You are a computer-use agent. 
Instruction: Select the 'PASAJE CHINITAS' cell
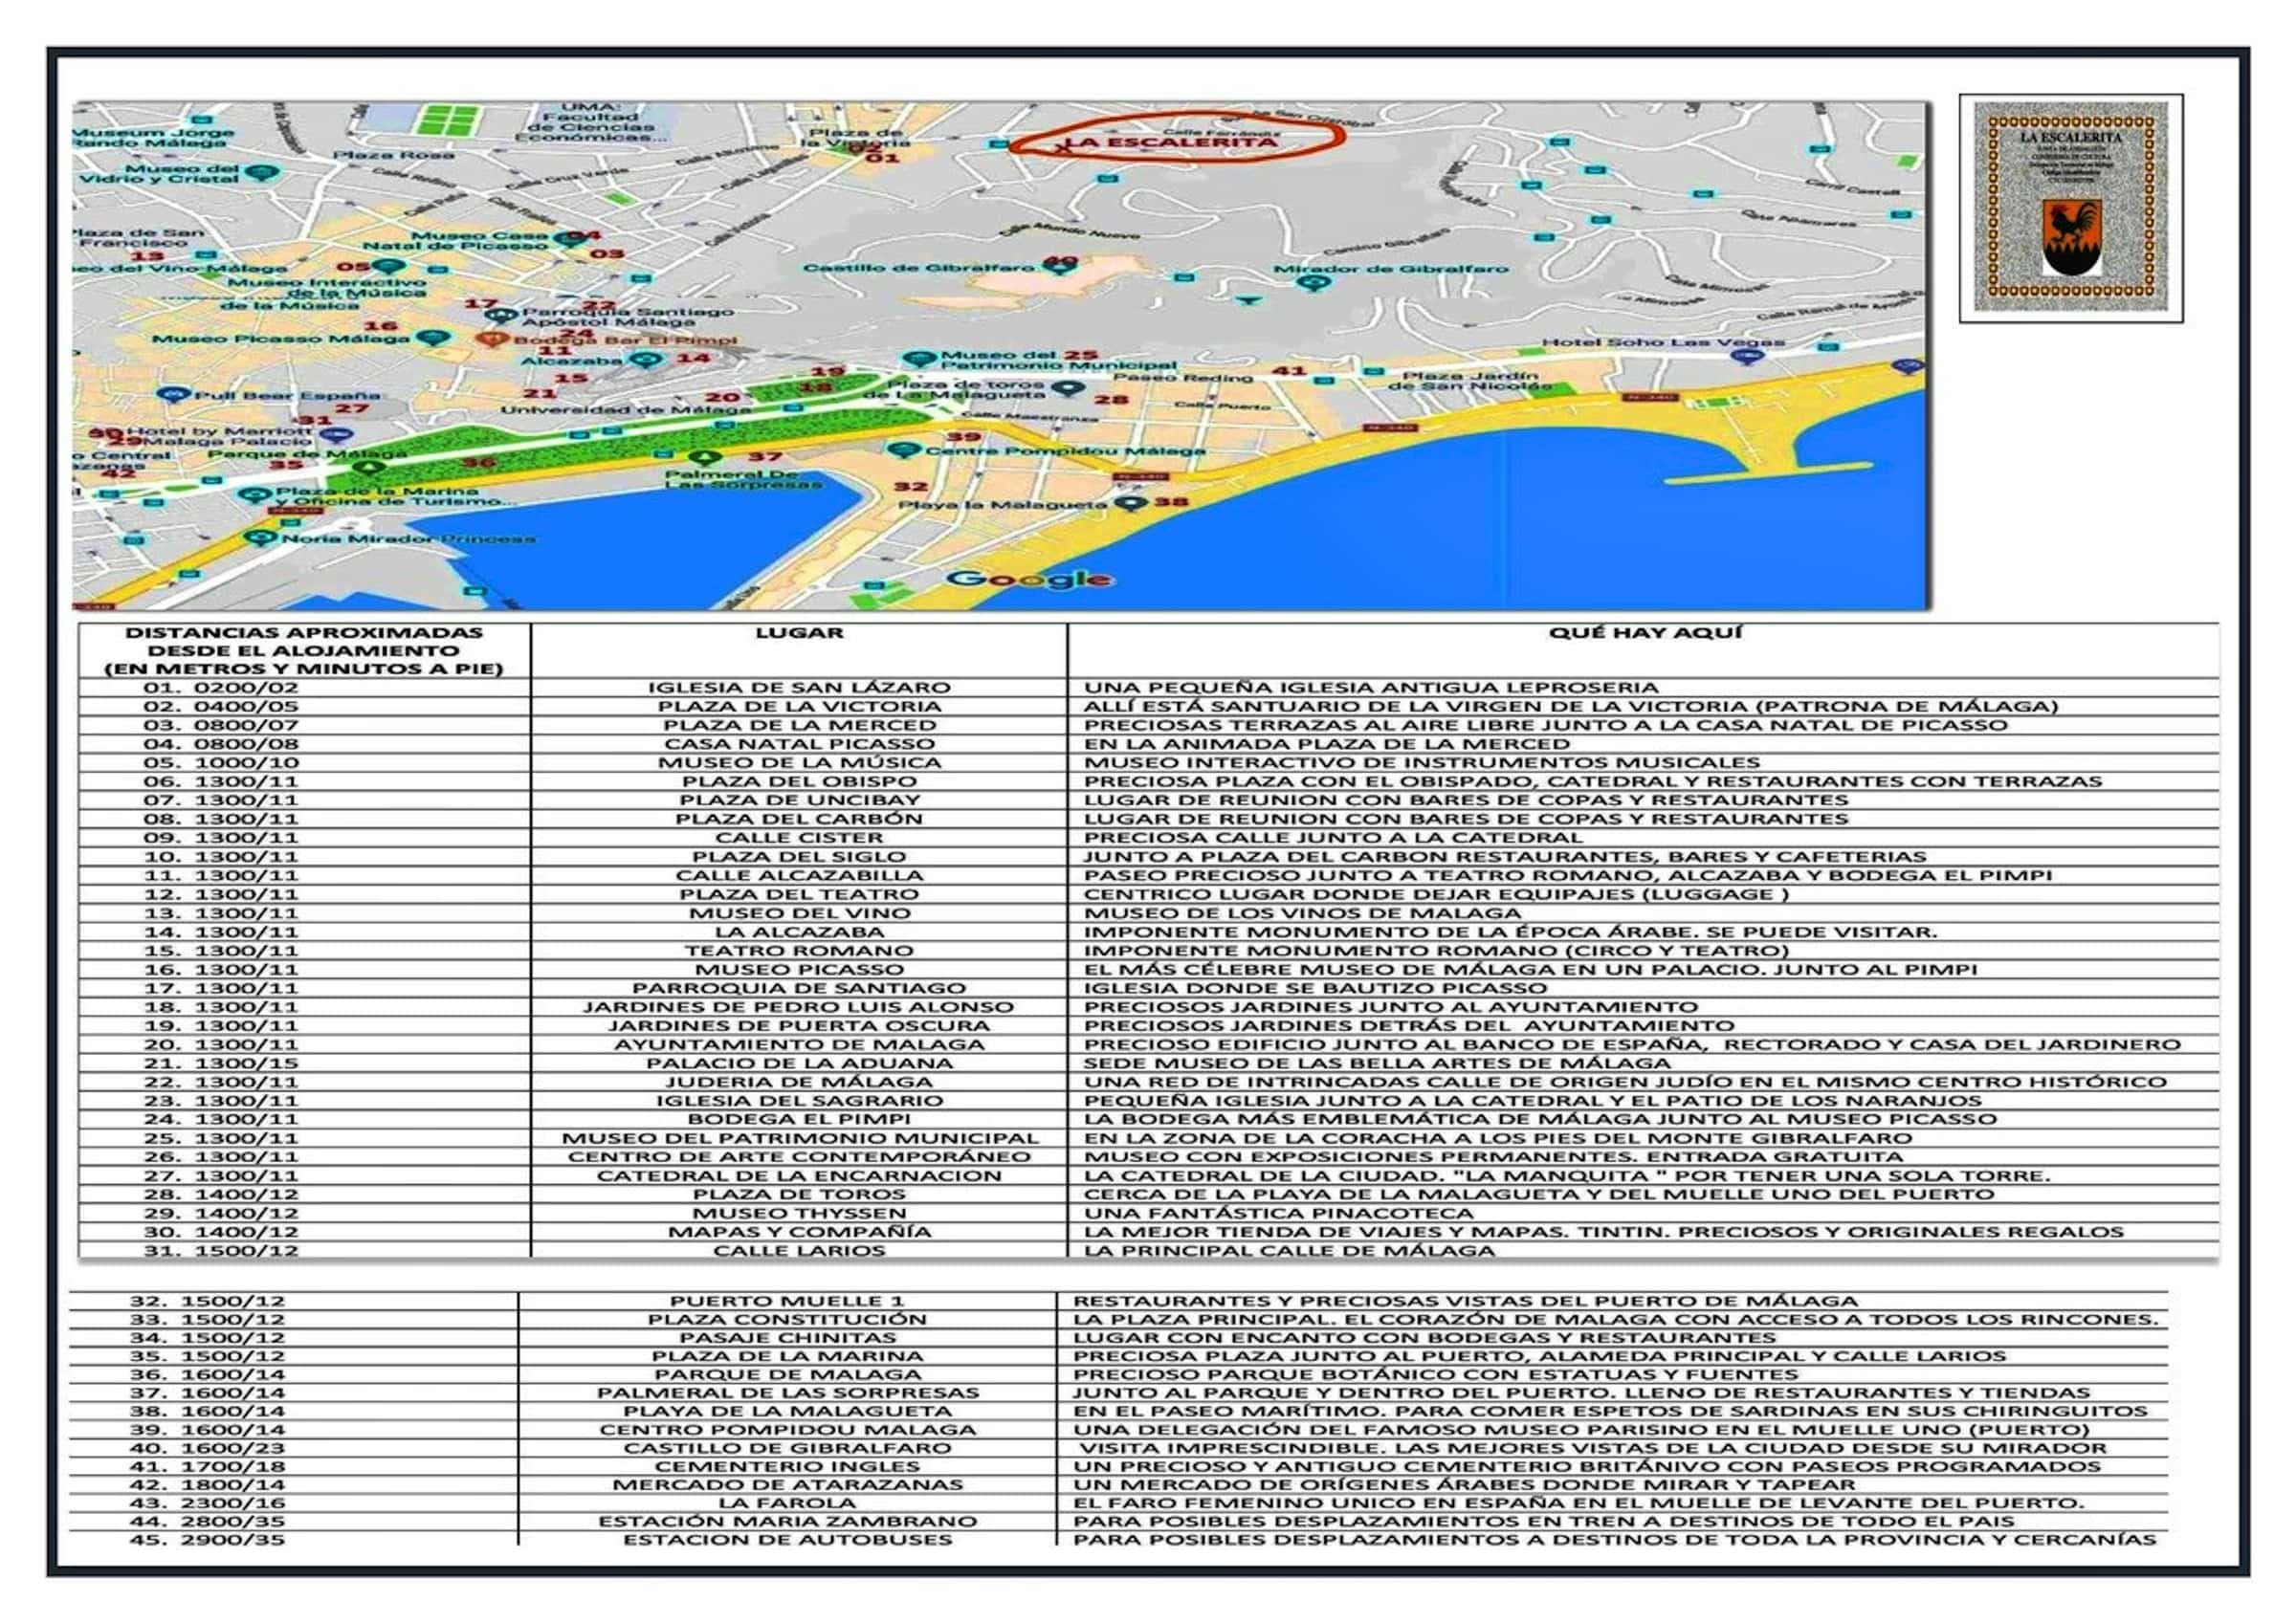[787, 1338]
